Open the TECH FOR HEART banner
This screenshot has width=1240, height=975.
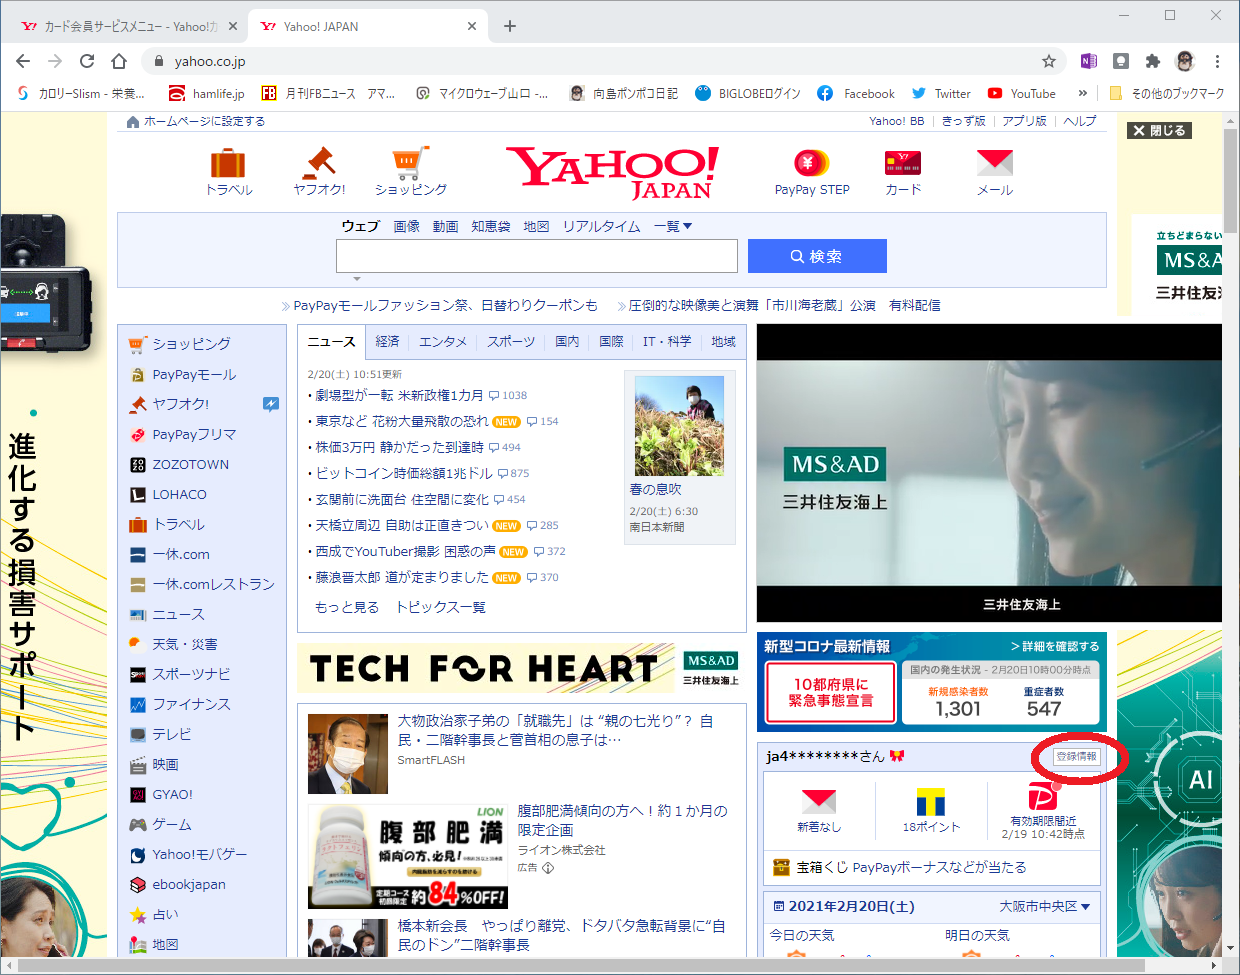click(x=521, y=668)
